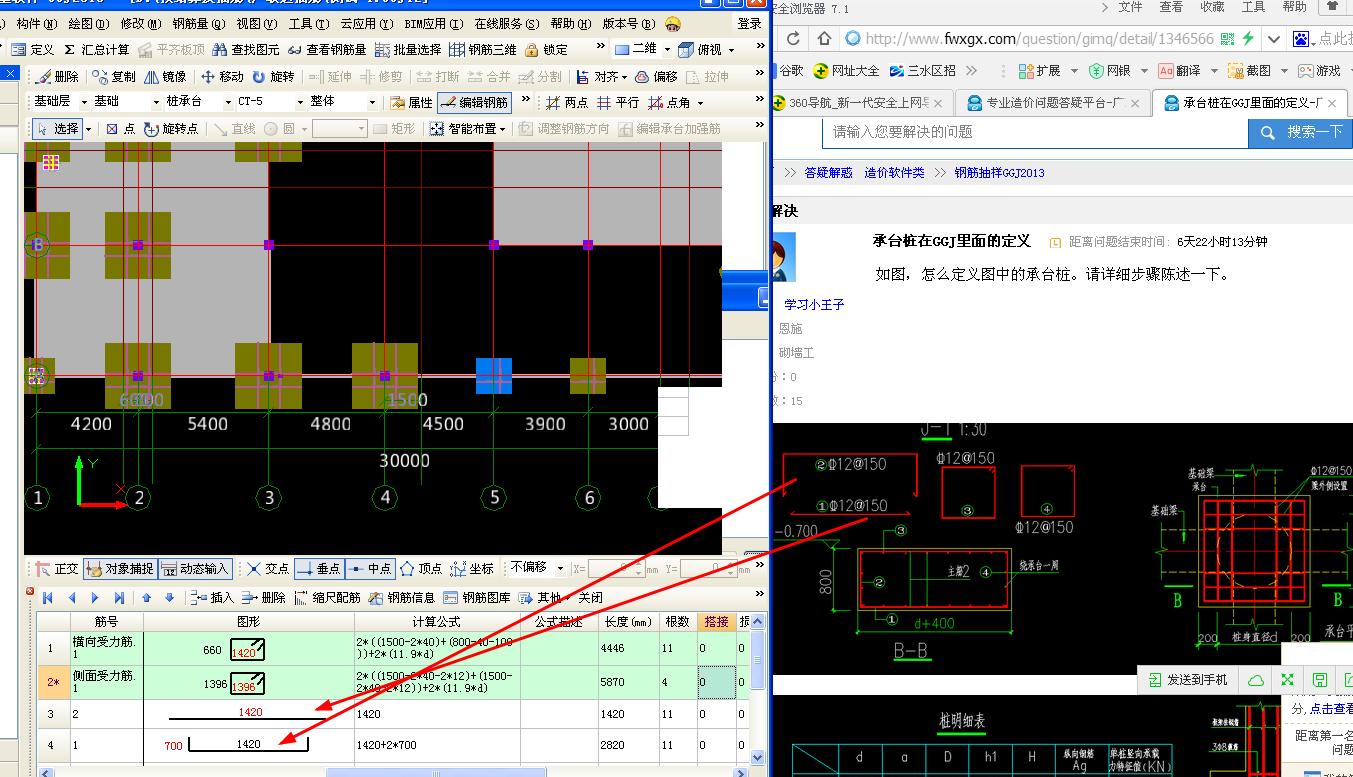Screen dimensions: 1353x777
Task: Select the 镜像 mirror tool
Action: pyautogui.click(x=164, y=76)
